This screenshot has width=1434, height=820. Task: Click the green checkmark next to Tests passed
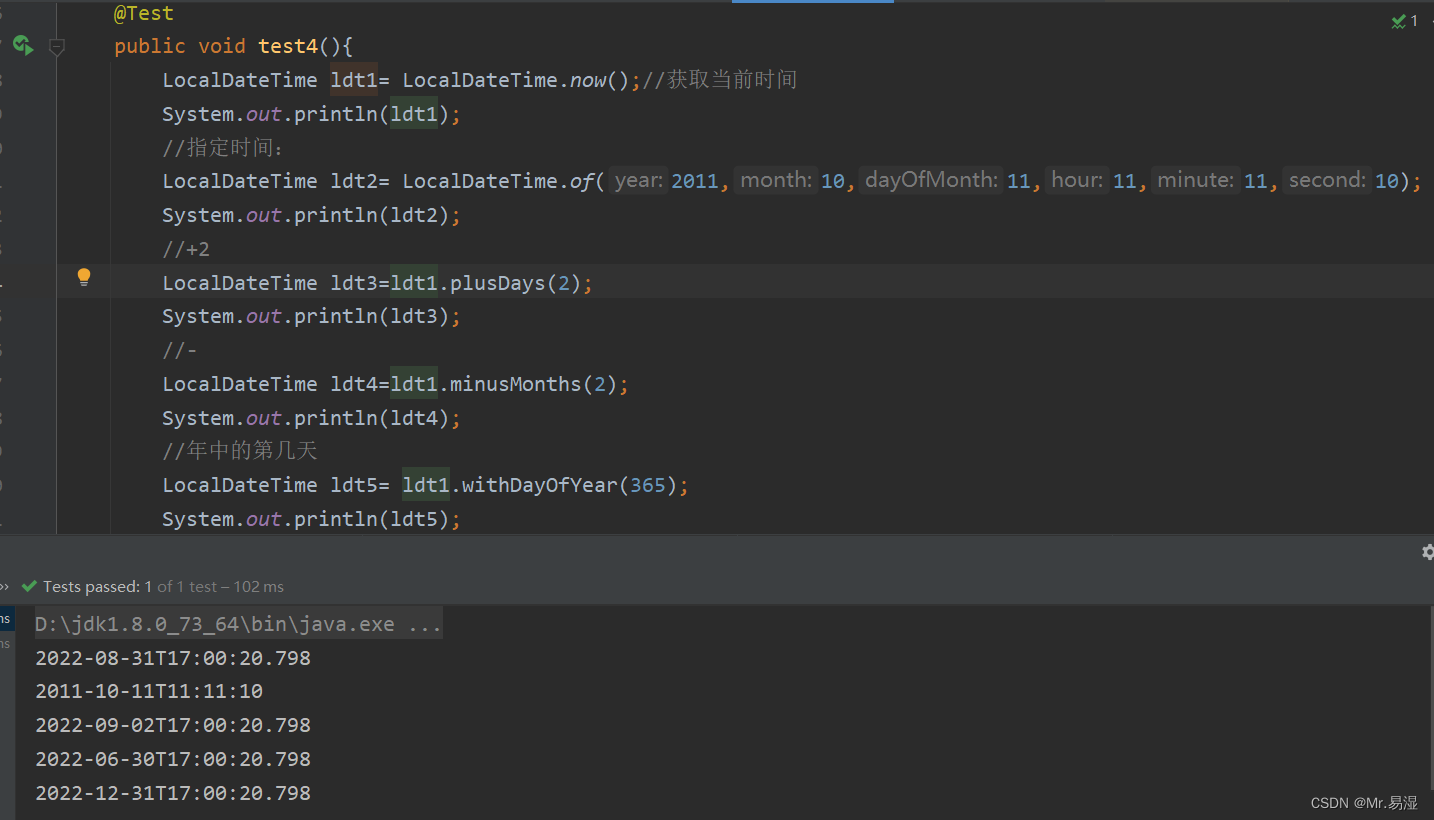pos(30,586)
